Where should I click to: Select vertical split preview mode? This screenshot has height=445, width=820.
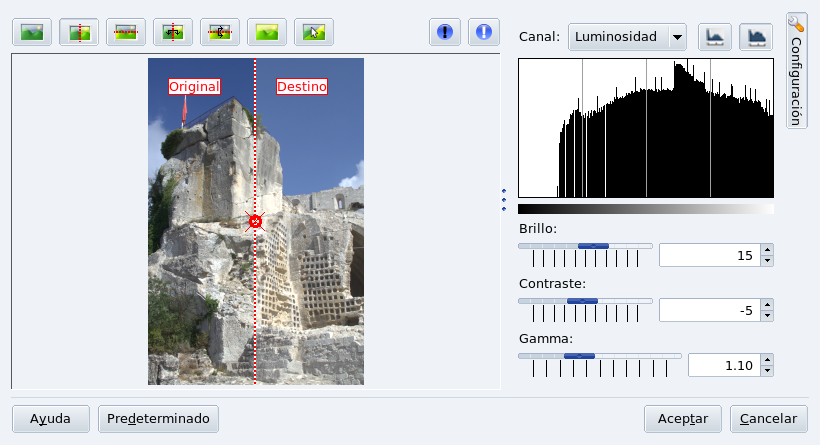[79, 32]
